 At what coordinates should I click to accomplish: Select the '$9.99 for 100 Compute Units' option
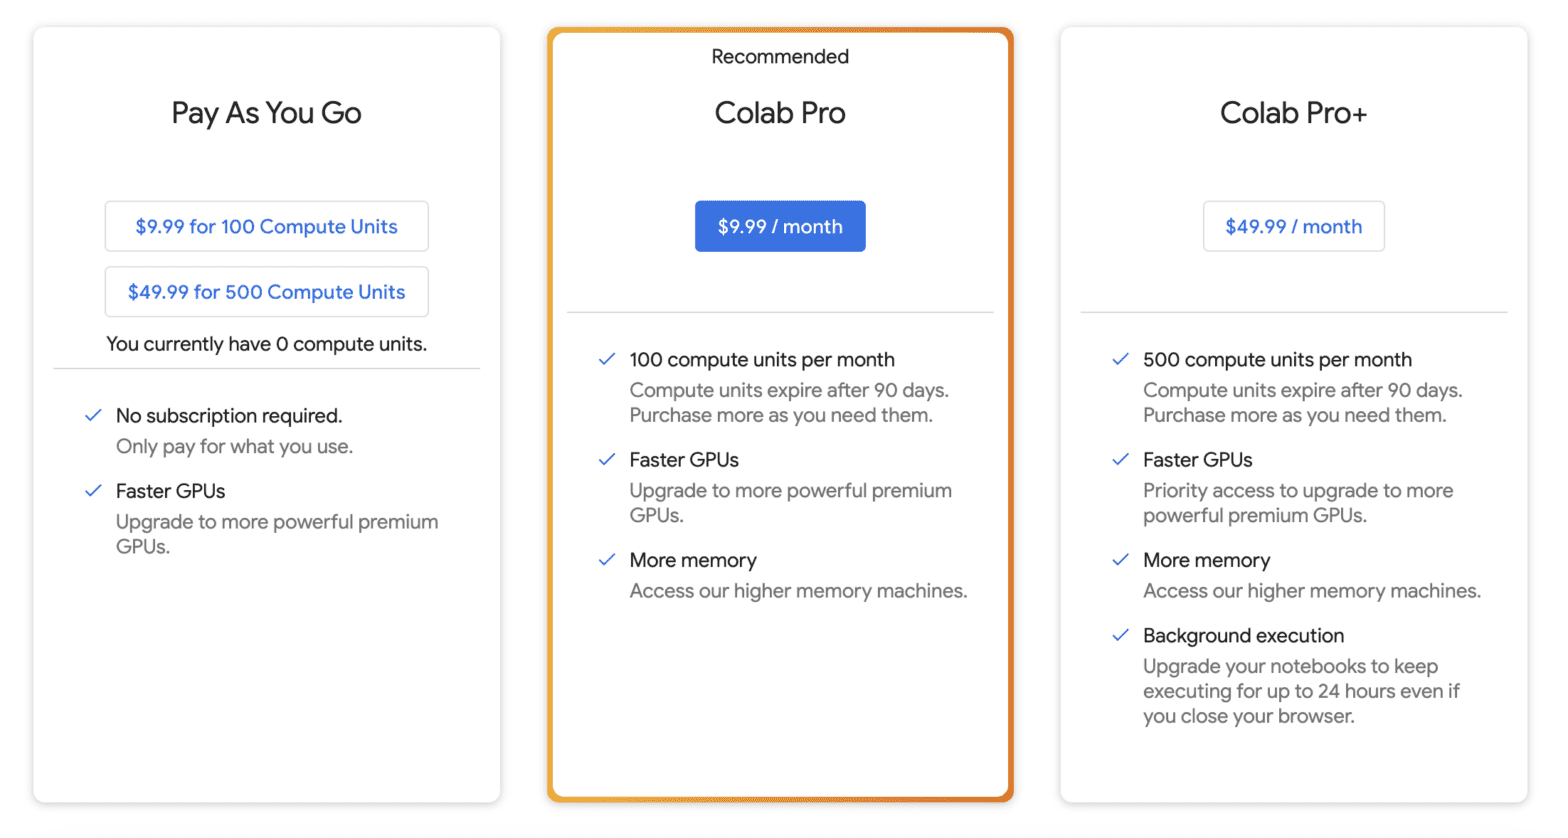coord(266,226)
